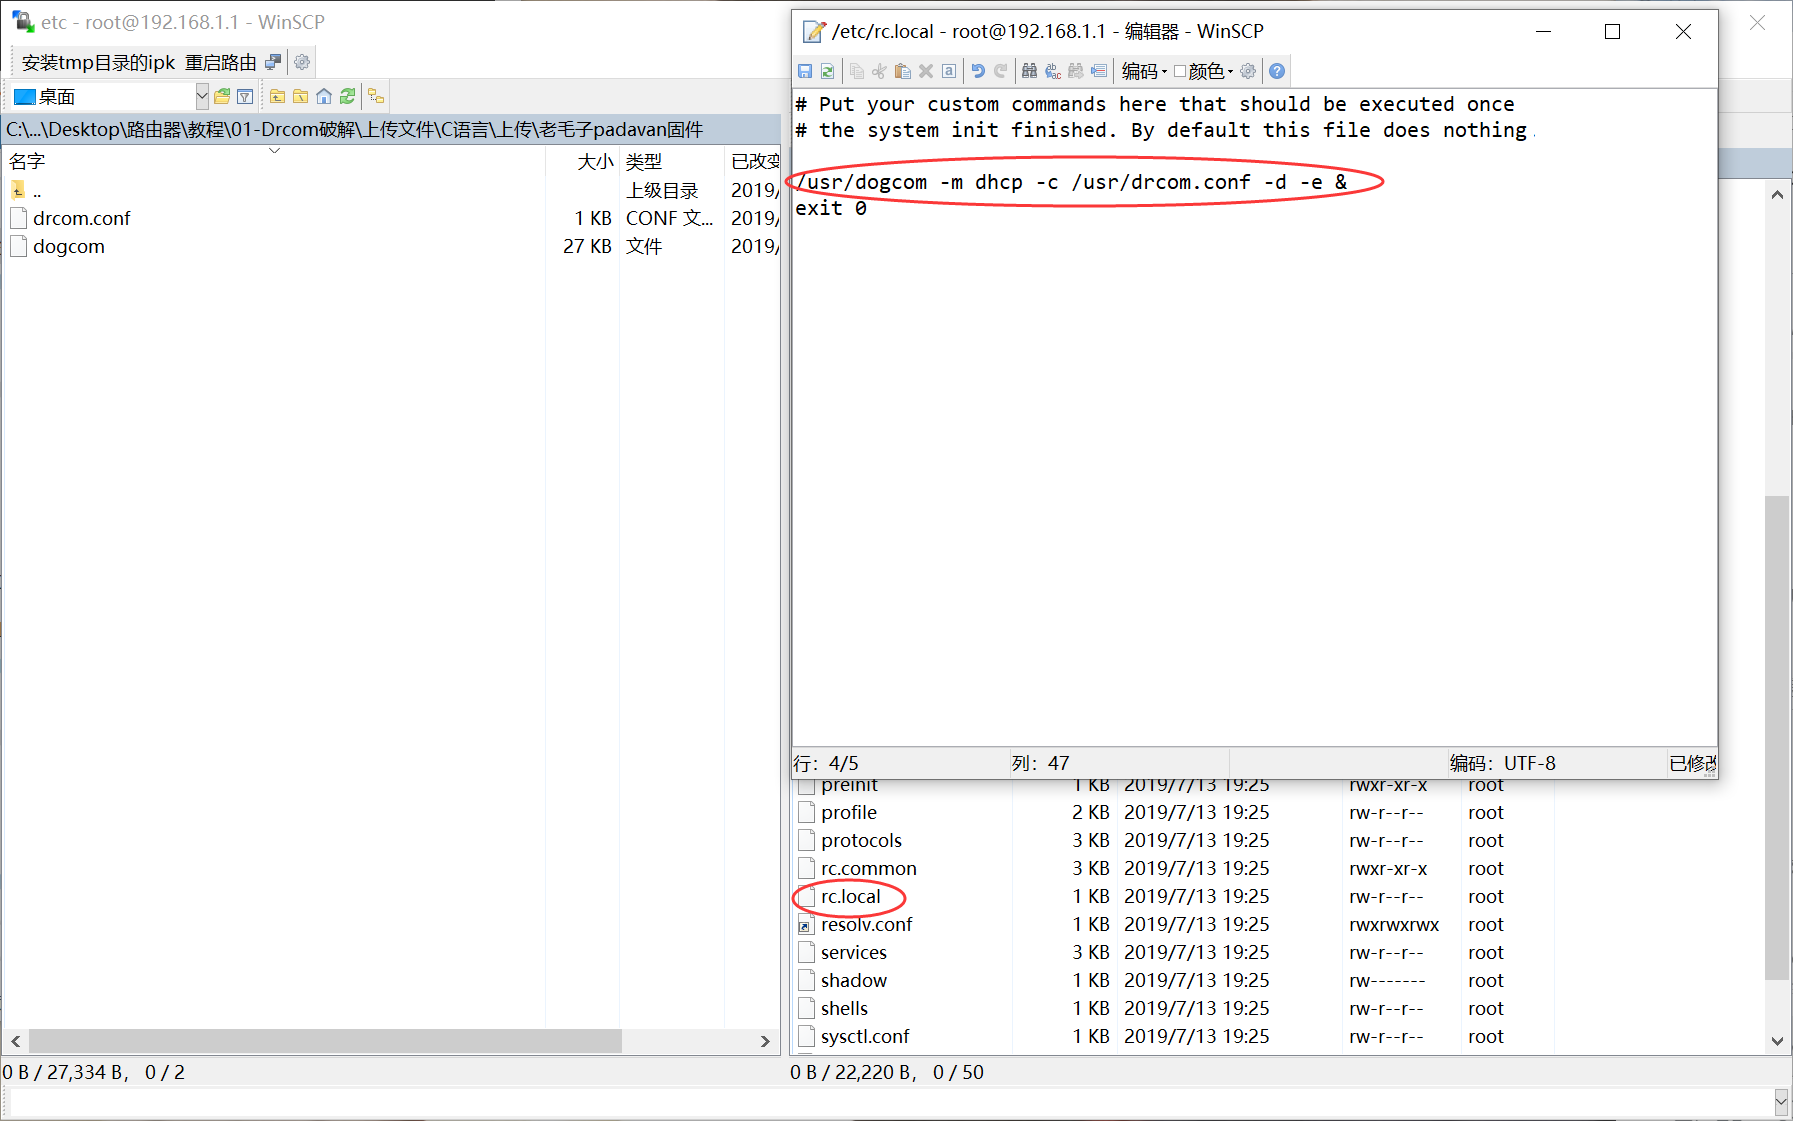Click the 行: 4/5 line status

point(826,763)
